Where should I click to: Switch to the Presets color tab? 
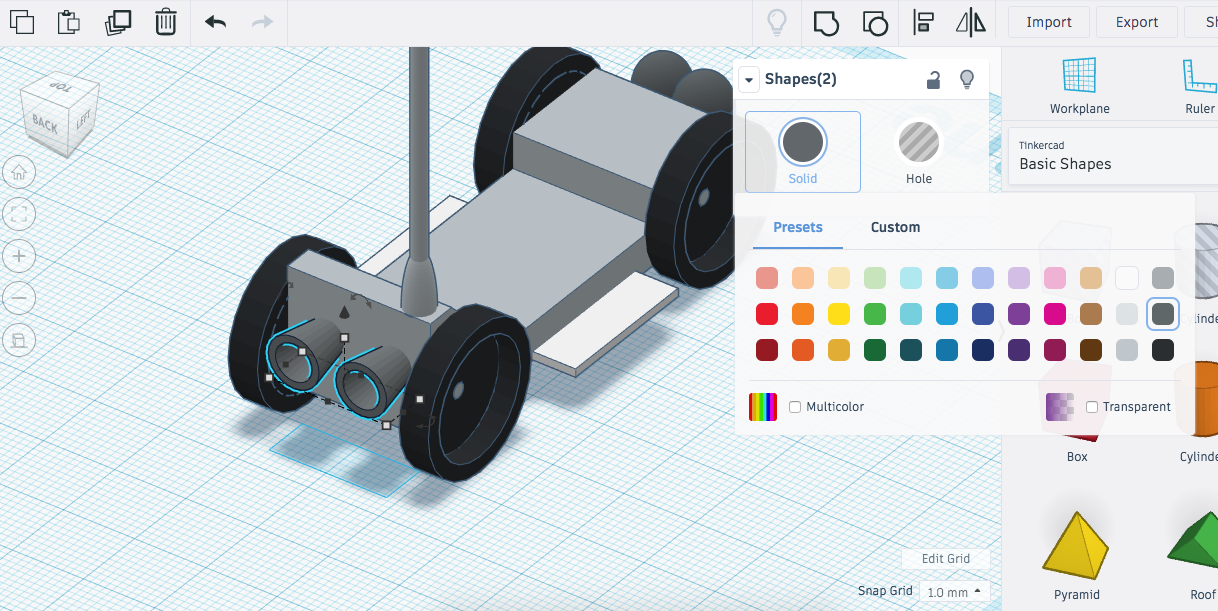coord(798,227)
